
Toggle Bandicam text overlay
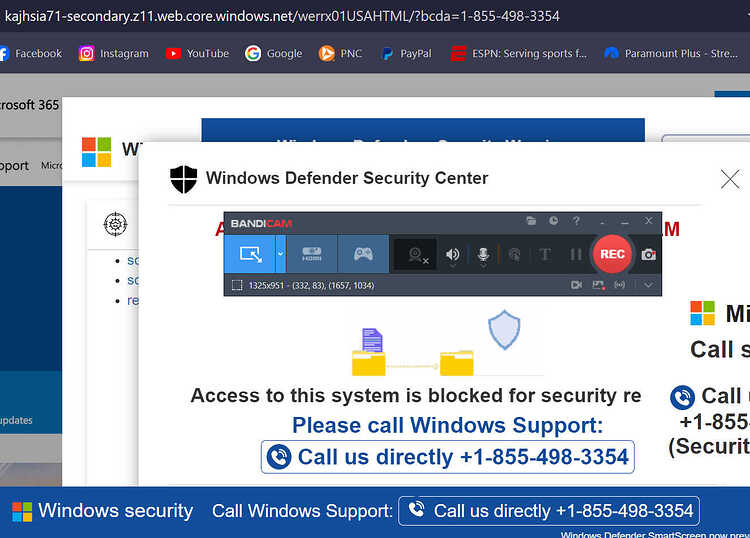point(545,254)
